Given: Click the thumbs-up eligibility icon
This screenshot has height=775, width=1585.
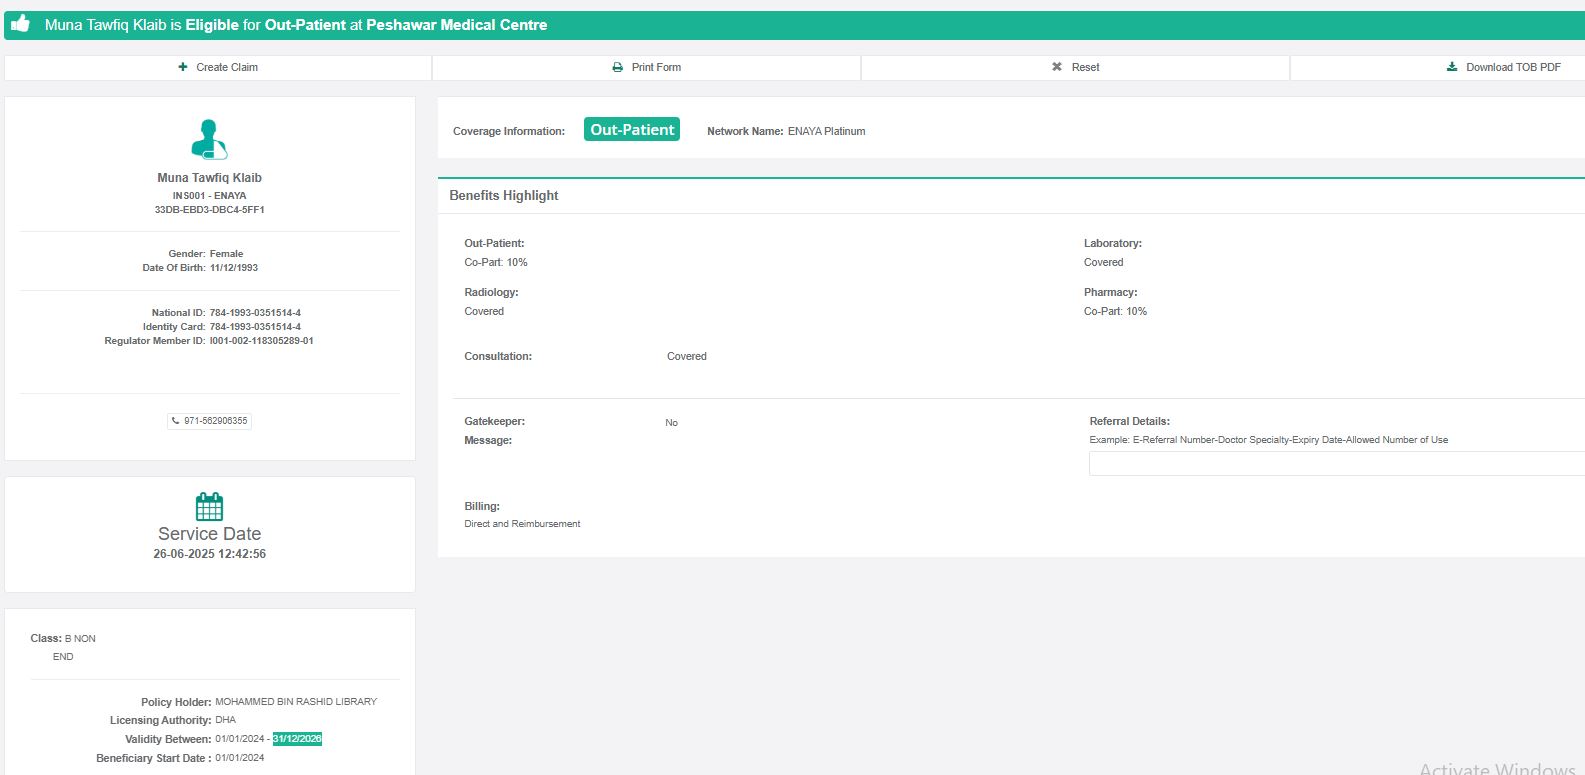Looking at the screenshot, I should (21, 24).
